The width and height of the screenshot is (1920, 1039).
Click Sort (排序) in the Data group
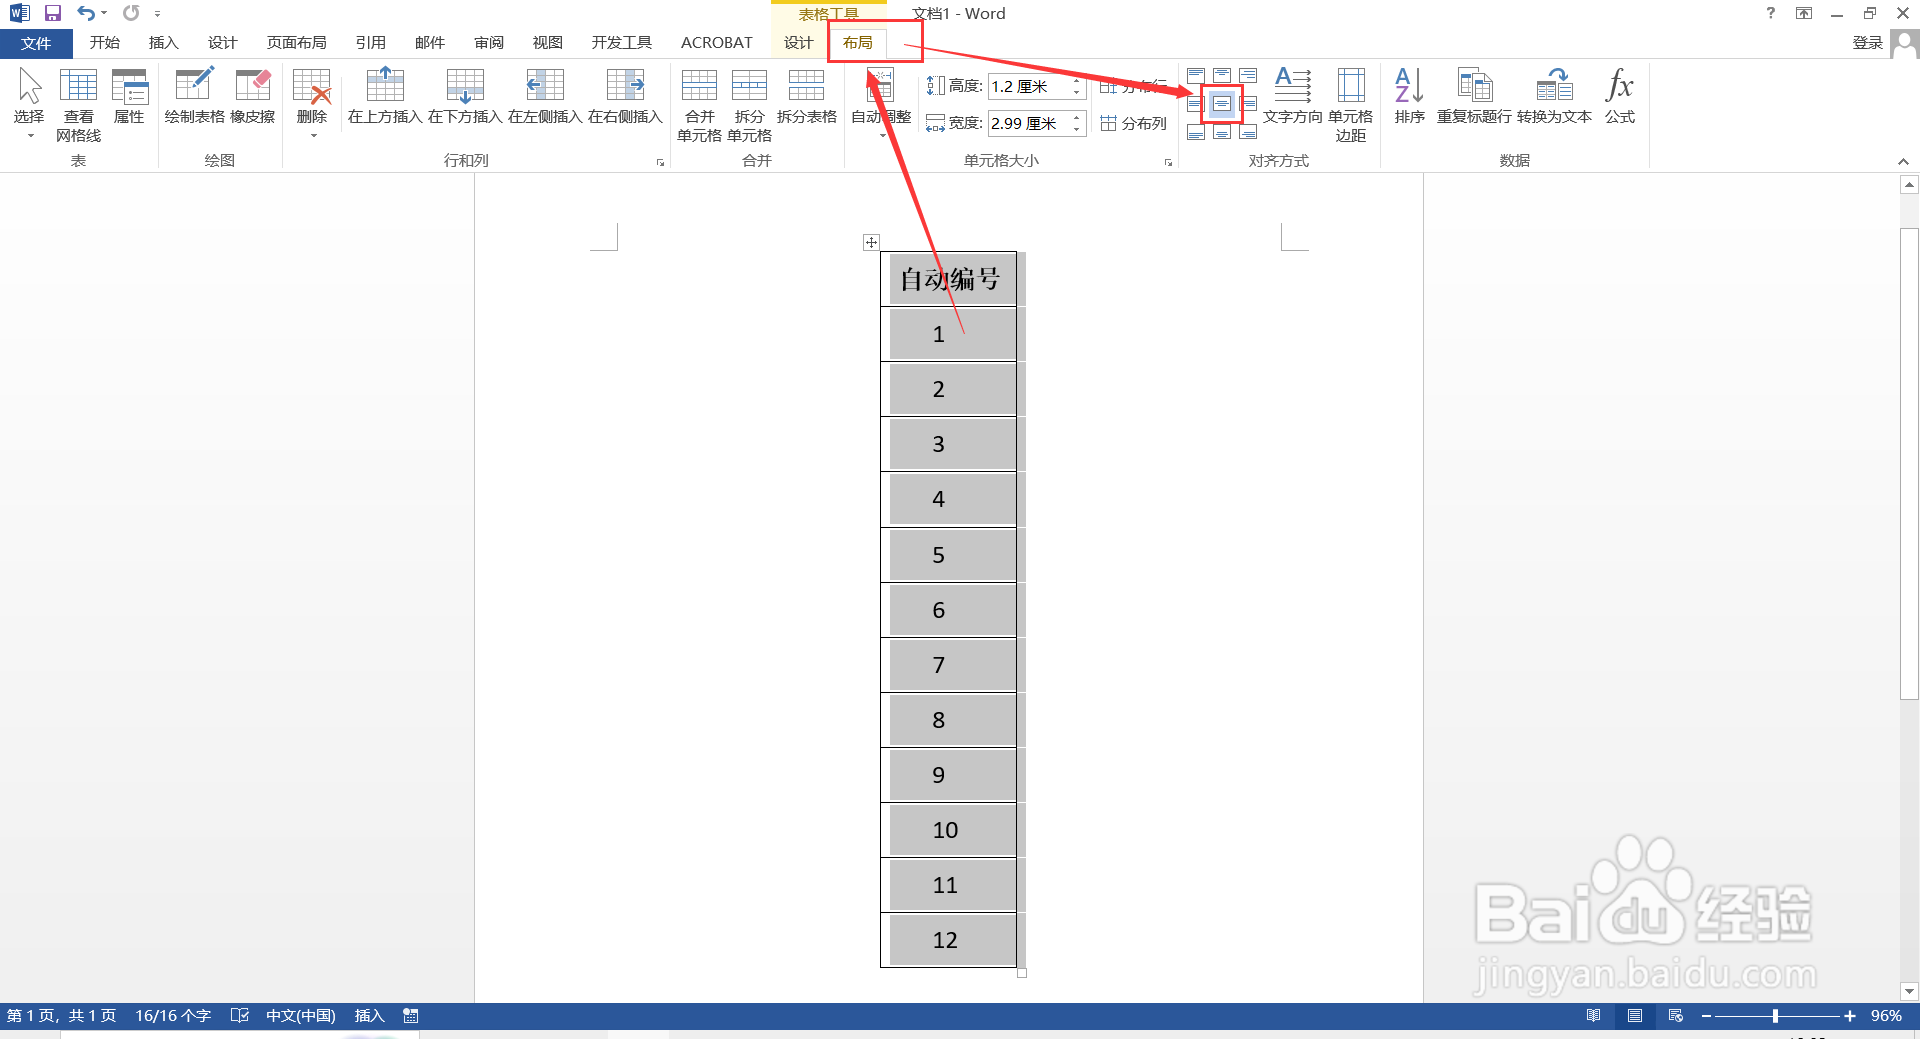pos(1410,97)
